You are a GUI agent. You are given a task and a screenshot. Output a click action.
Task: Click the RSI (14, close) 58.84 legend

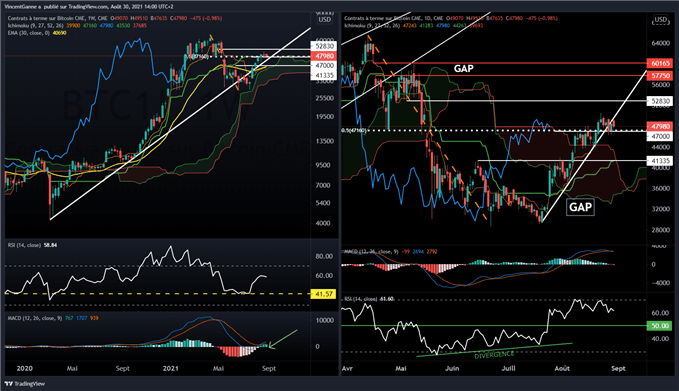(32, 245)
